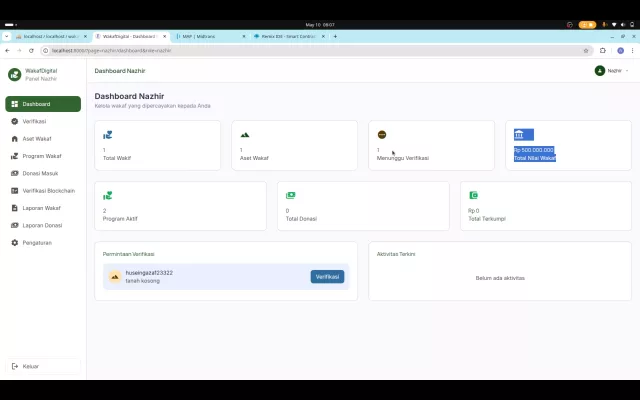
Task: Click the Nazhir profile avatar
Action: (600, 71)
